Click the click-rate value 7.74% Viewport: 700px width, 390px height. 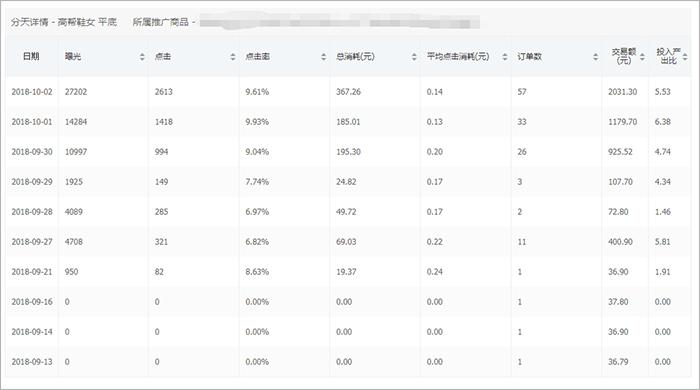click(x=257, y=182)
